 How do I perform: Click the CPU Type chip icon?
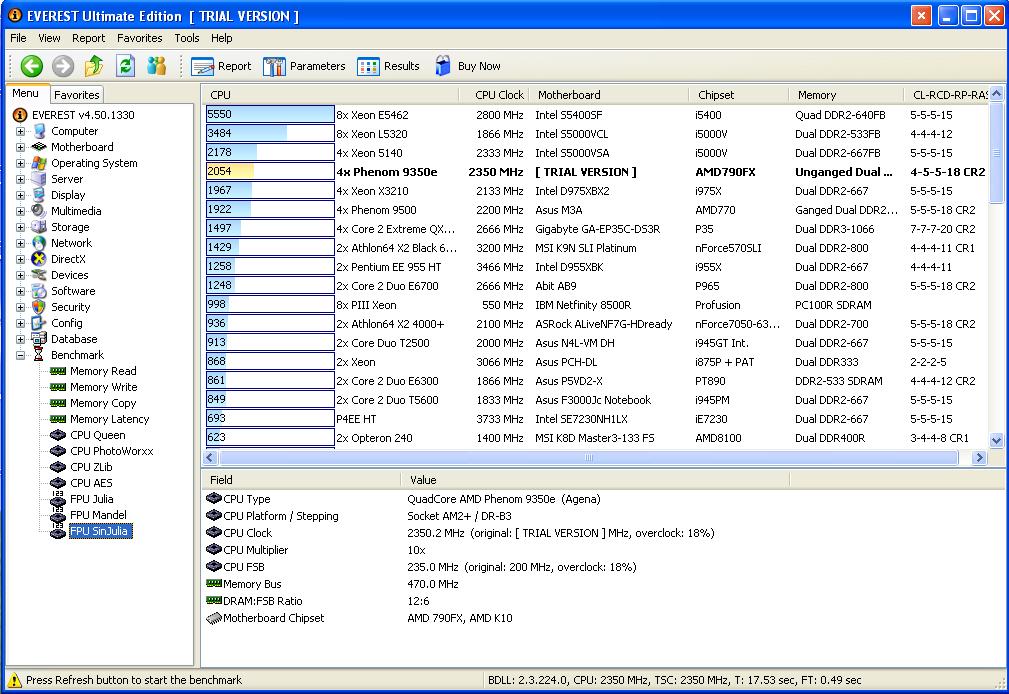point(214,498)
